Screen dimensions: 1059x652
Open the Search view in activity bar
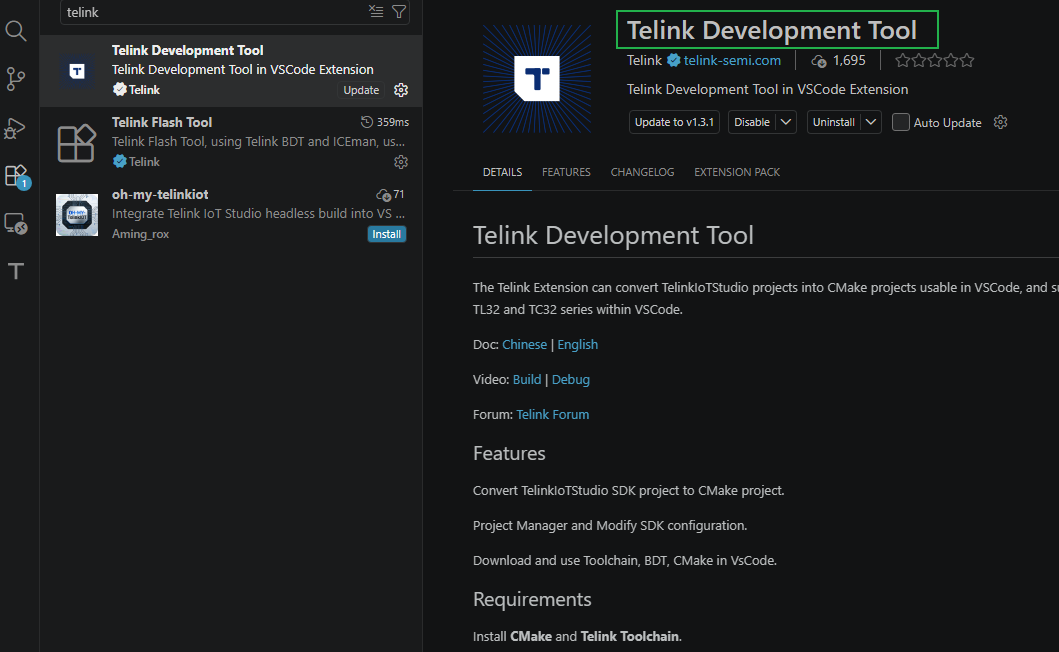[x=16, y=31]
